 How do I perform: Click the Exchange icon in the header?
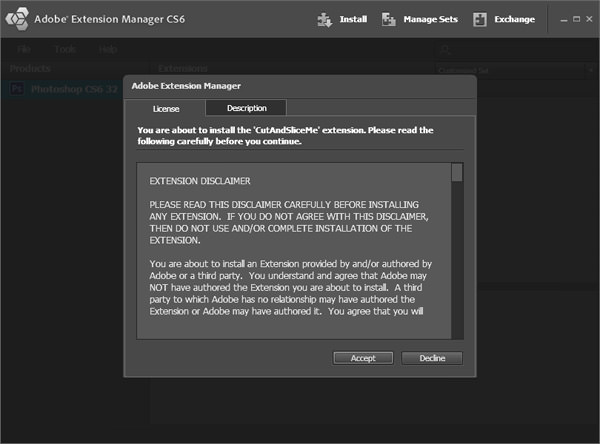pyautogui.click(x=479, y=19)
